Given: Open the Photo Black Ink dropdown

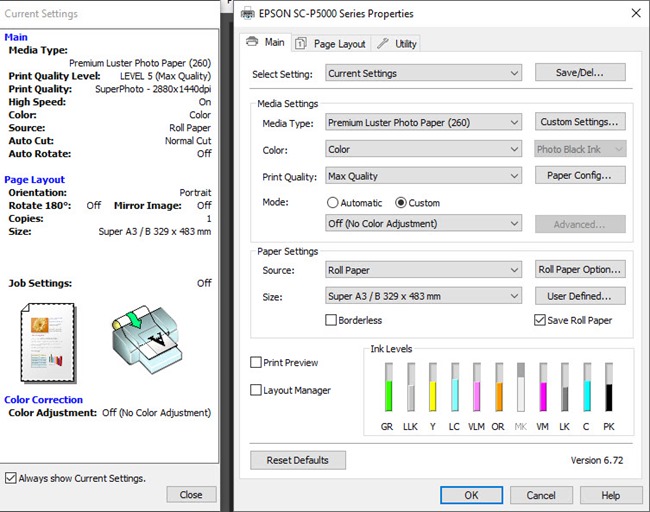Looking at the screenshot, I should click(x=580, y=149).
